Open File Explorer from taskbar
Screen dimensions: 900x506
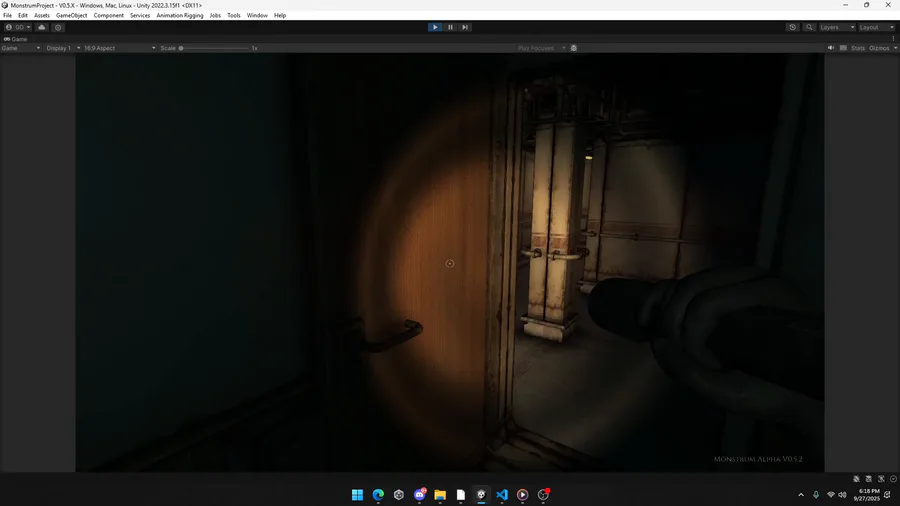pos(440,495)
